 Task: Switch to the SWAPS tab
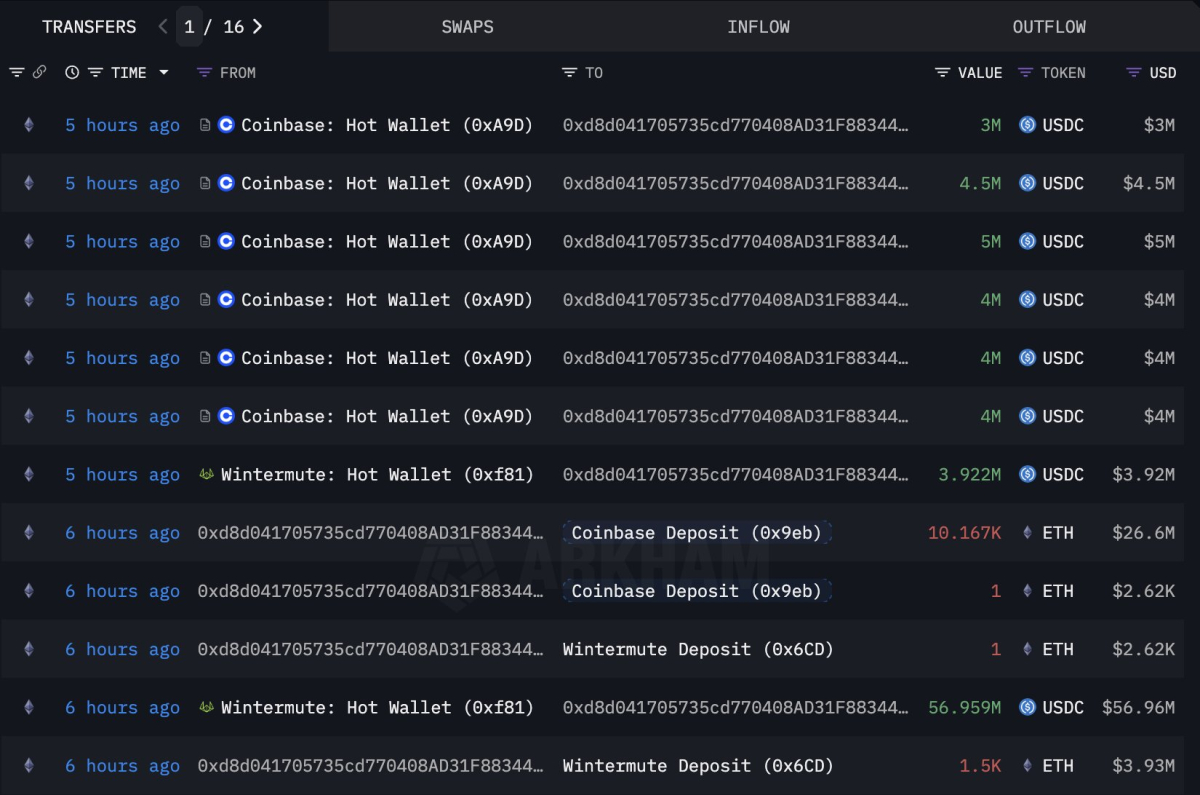pos(467,27)
